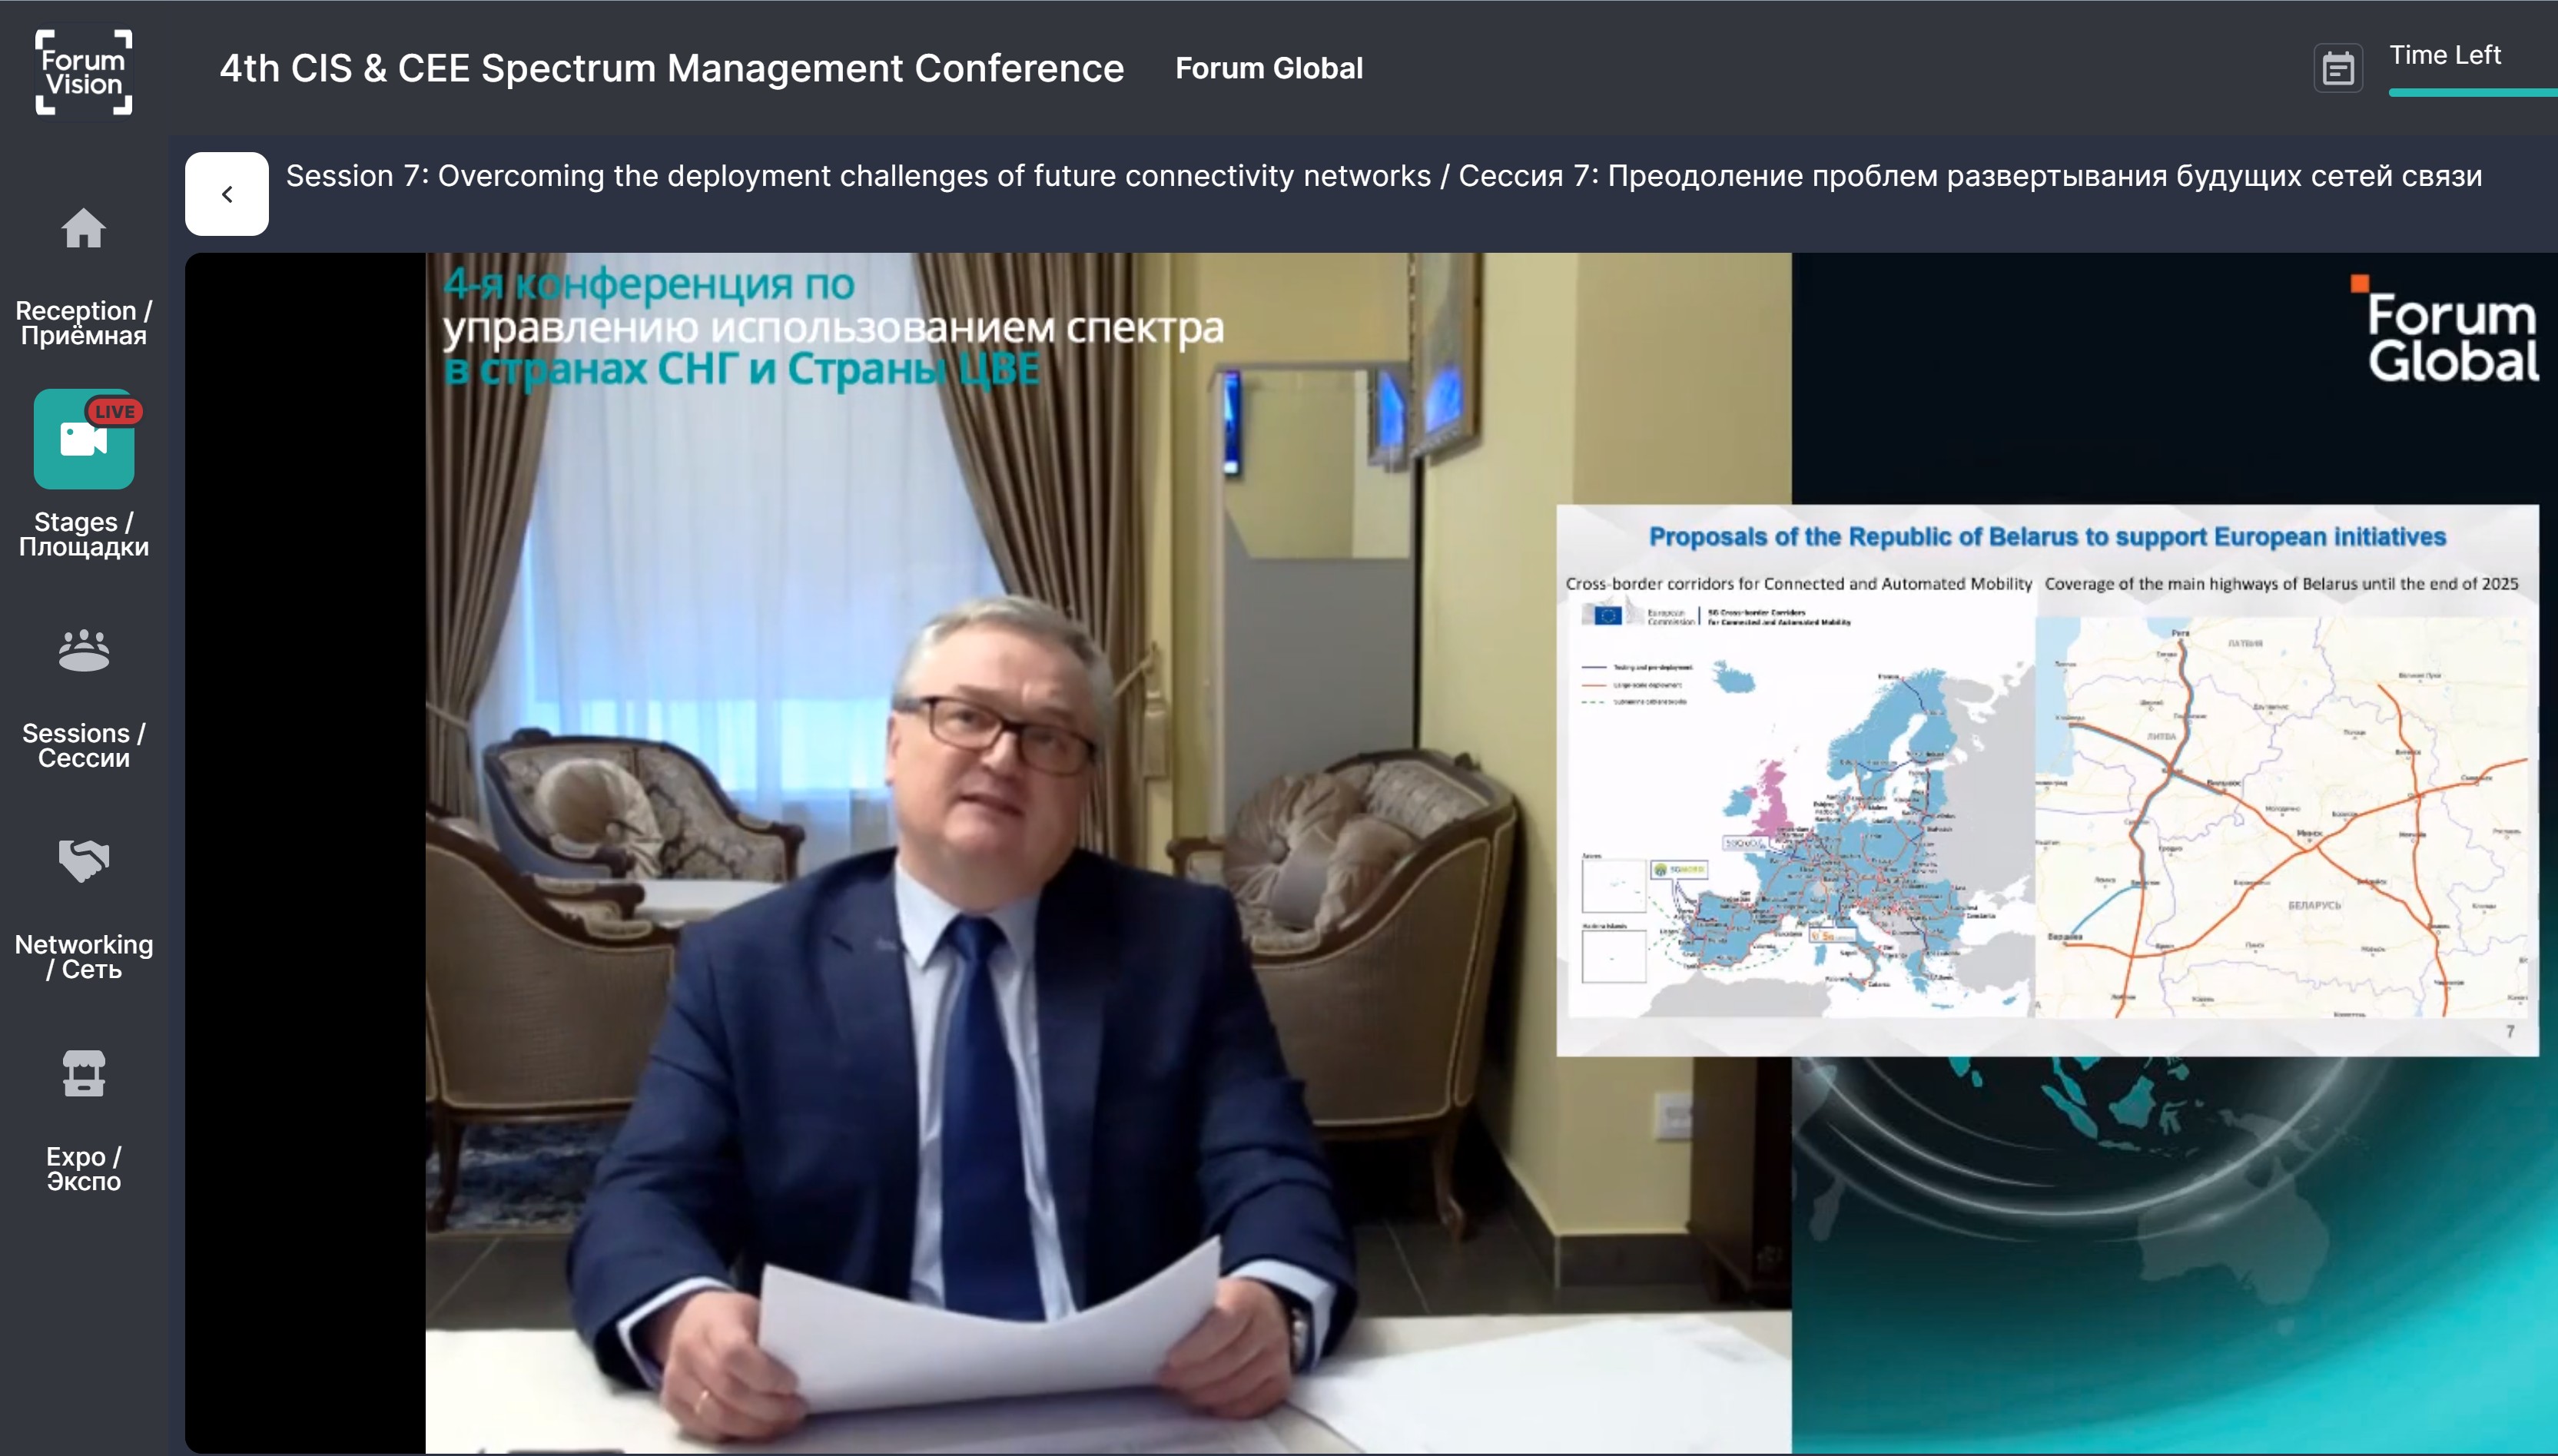Go back with the chevron button
The image size is (2558, 1456).
click(x=227, y=194)
